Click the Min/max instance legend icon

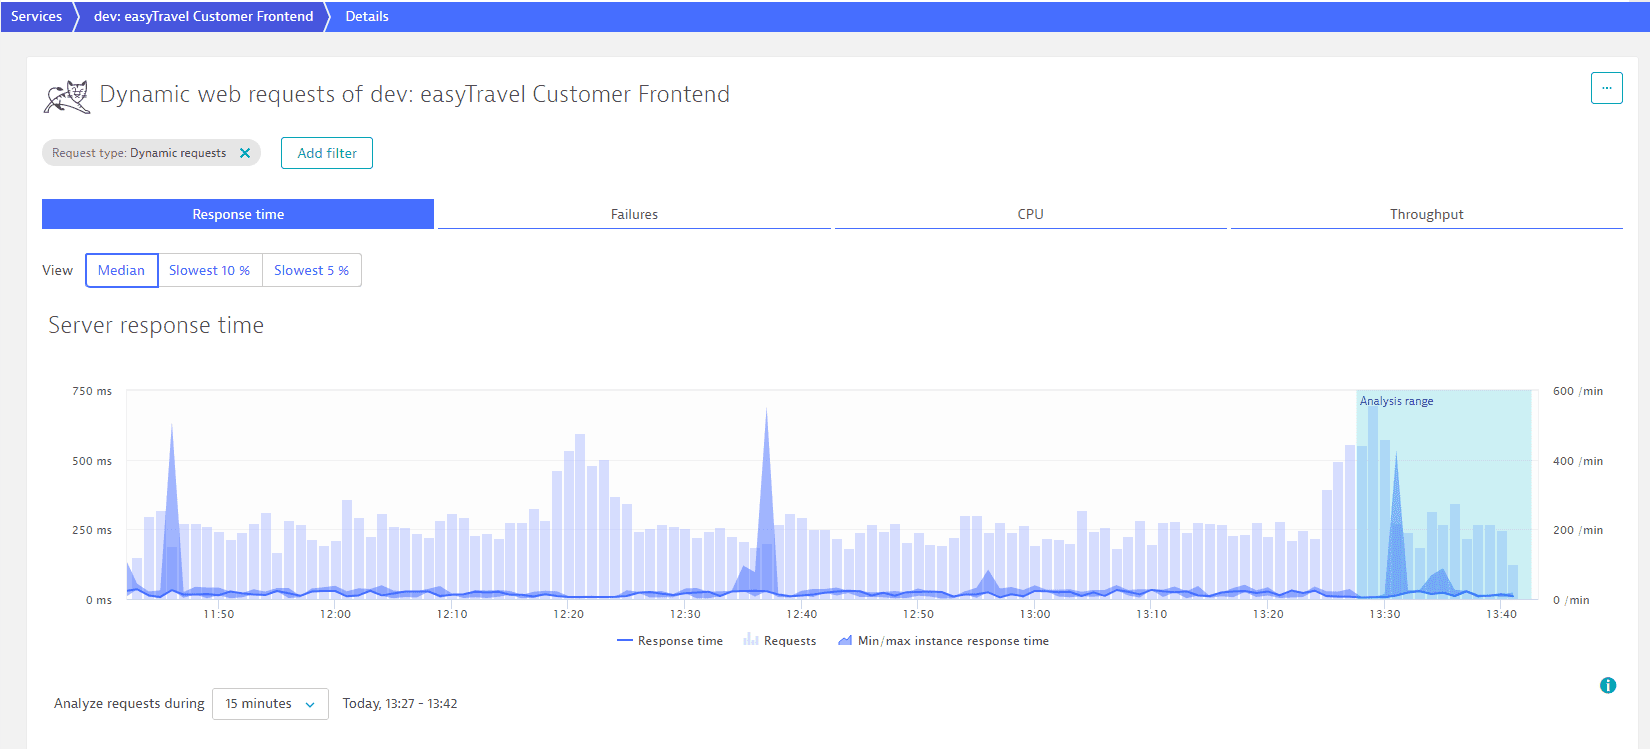point(845,641)
